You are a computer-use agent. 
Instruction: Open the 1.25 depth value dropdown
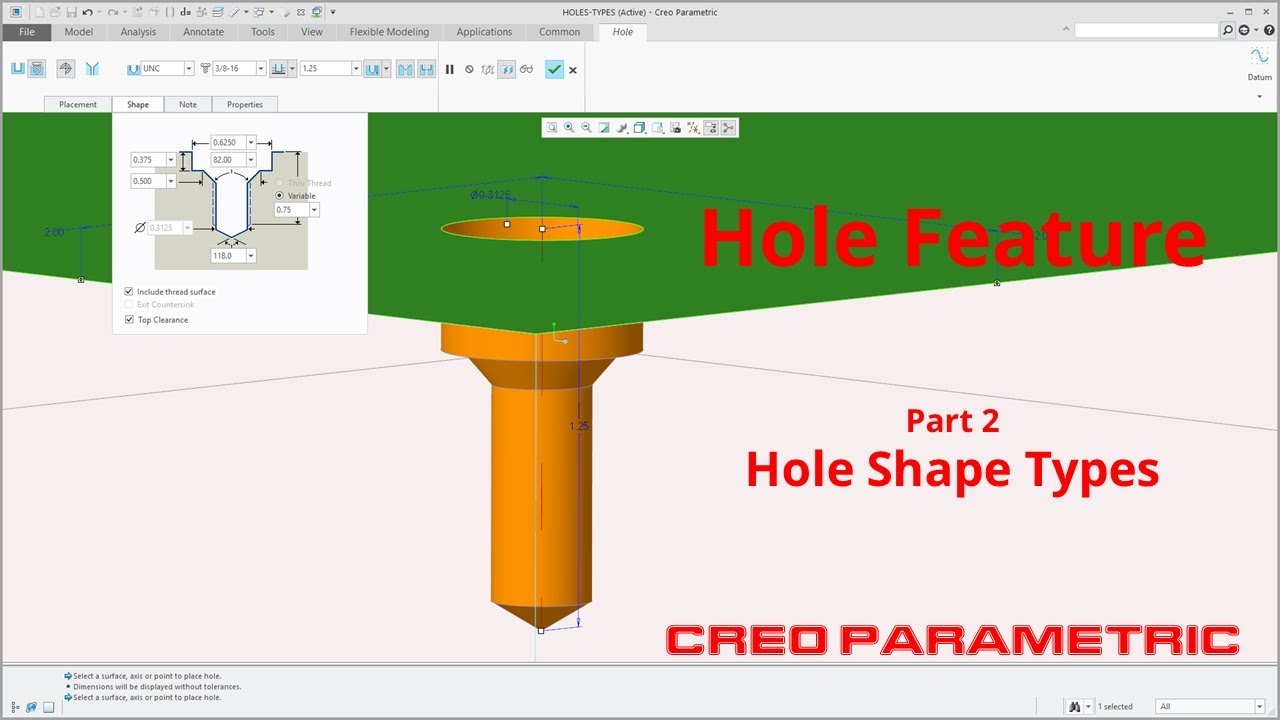357,69
